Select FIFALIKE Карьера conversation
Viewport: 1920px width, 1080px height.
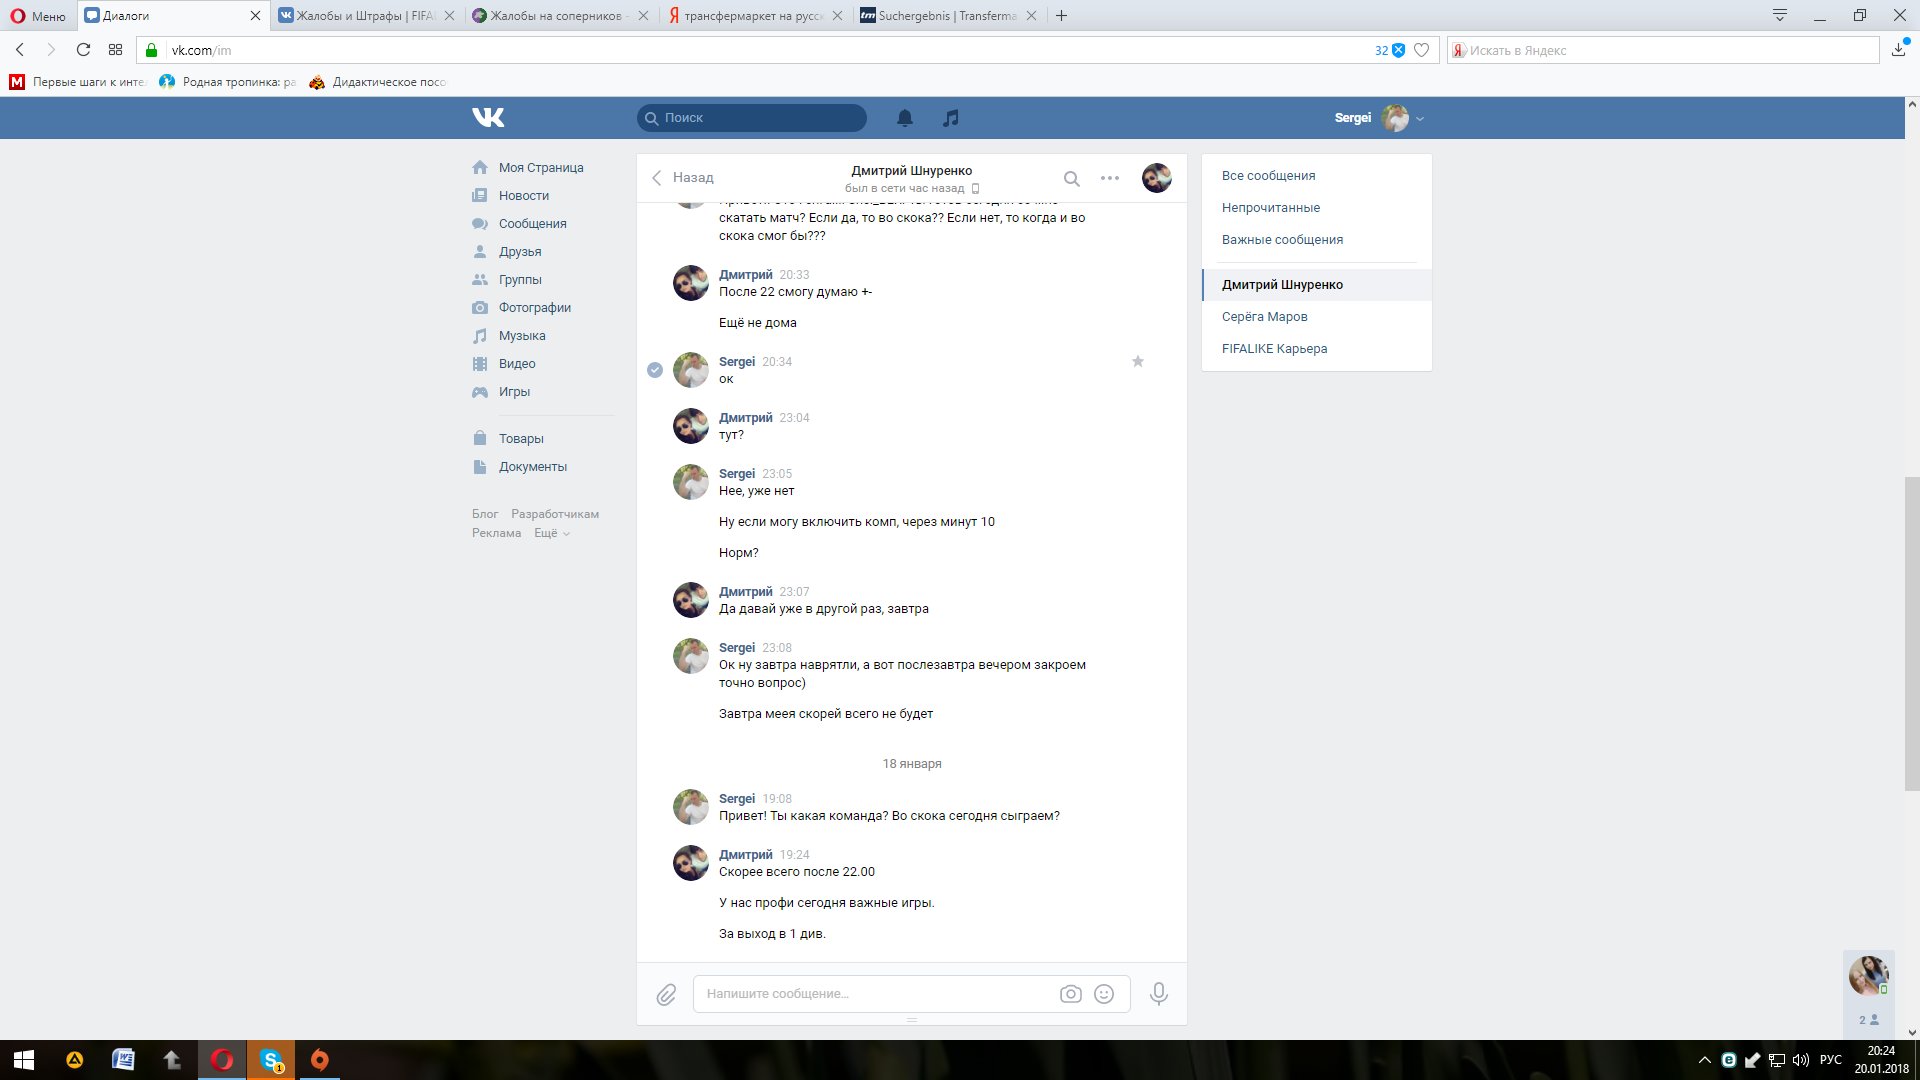(1274, 349)
